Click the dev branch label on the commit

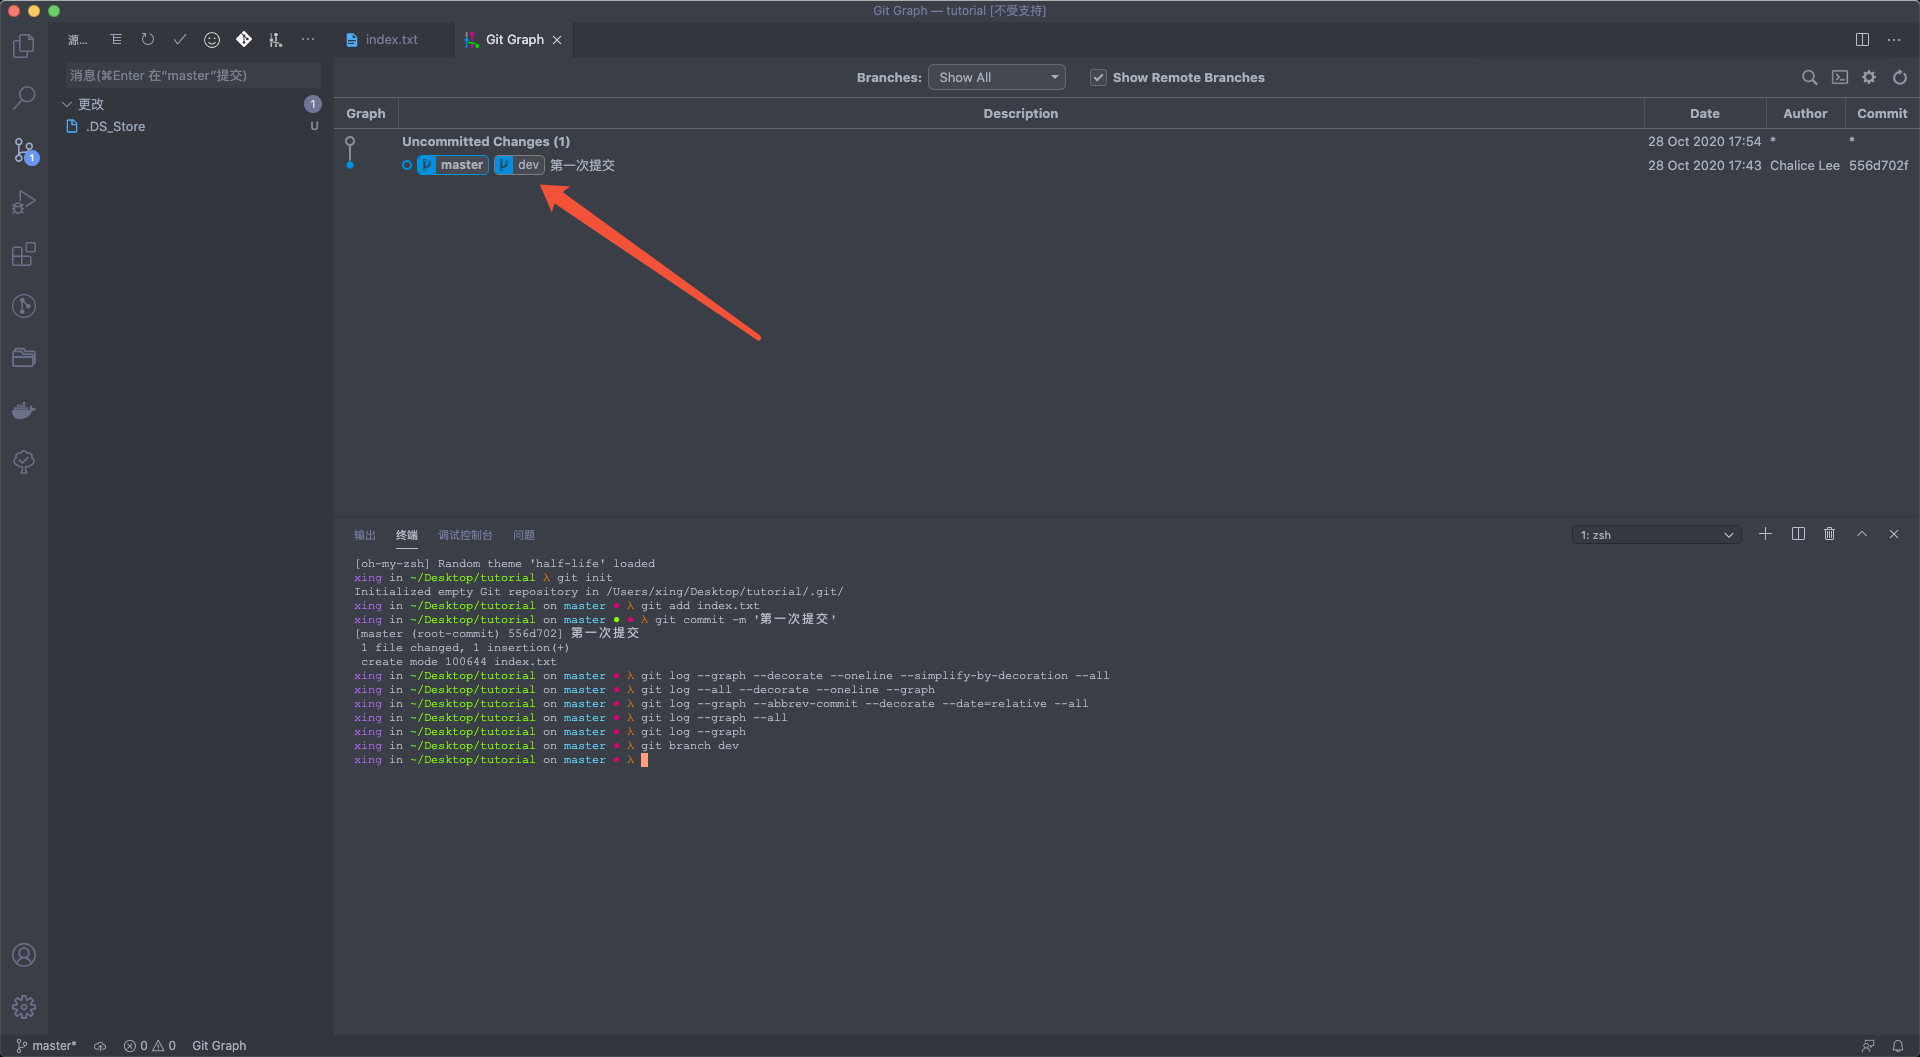coord(518,165)
